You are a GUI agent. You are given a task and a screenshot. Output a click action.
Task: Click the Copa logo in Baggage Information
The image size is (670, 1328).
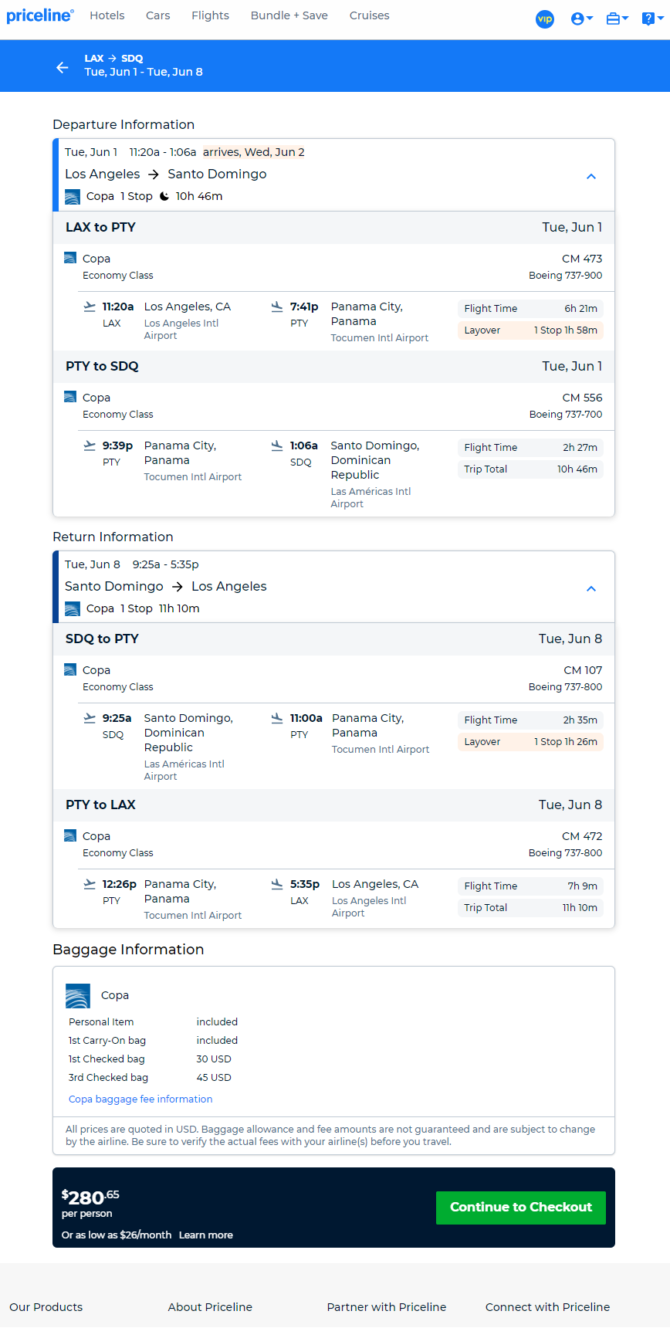point(78,995)
